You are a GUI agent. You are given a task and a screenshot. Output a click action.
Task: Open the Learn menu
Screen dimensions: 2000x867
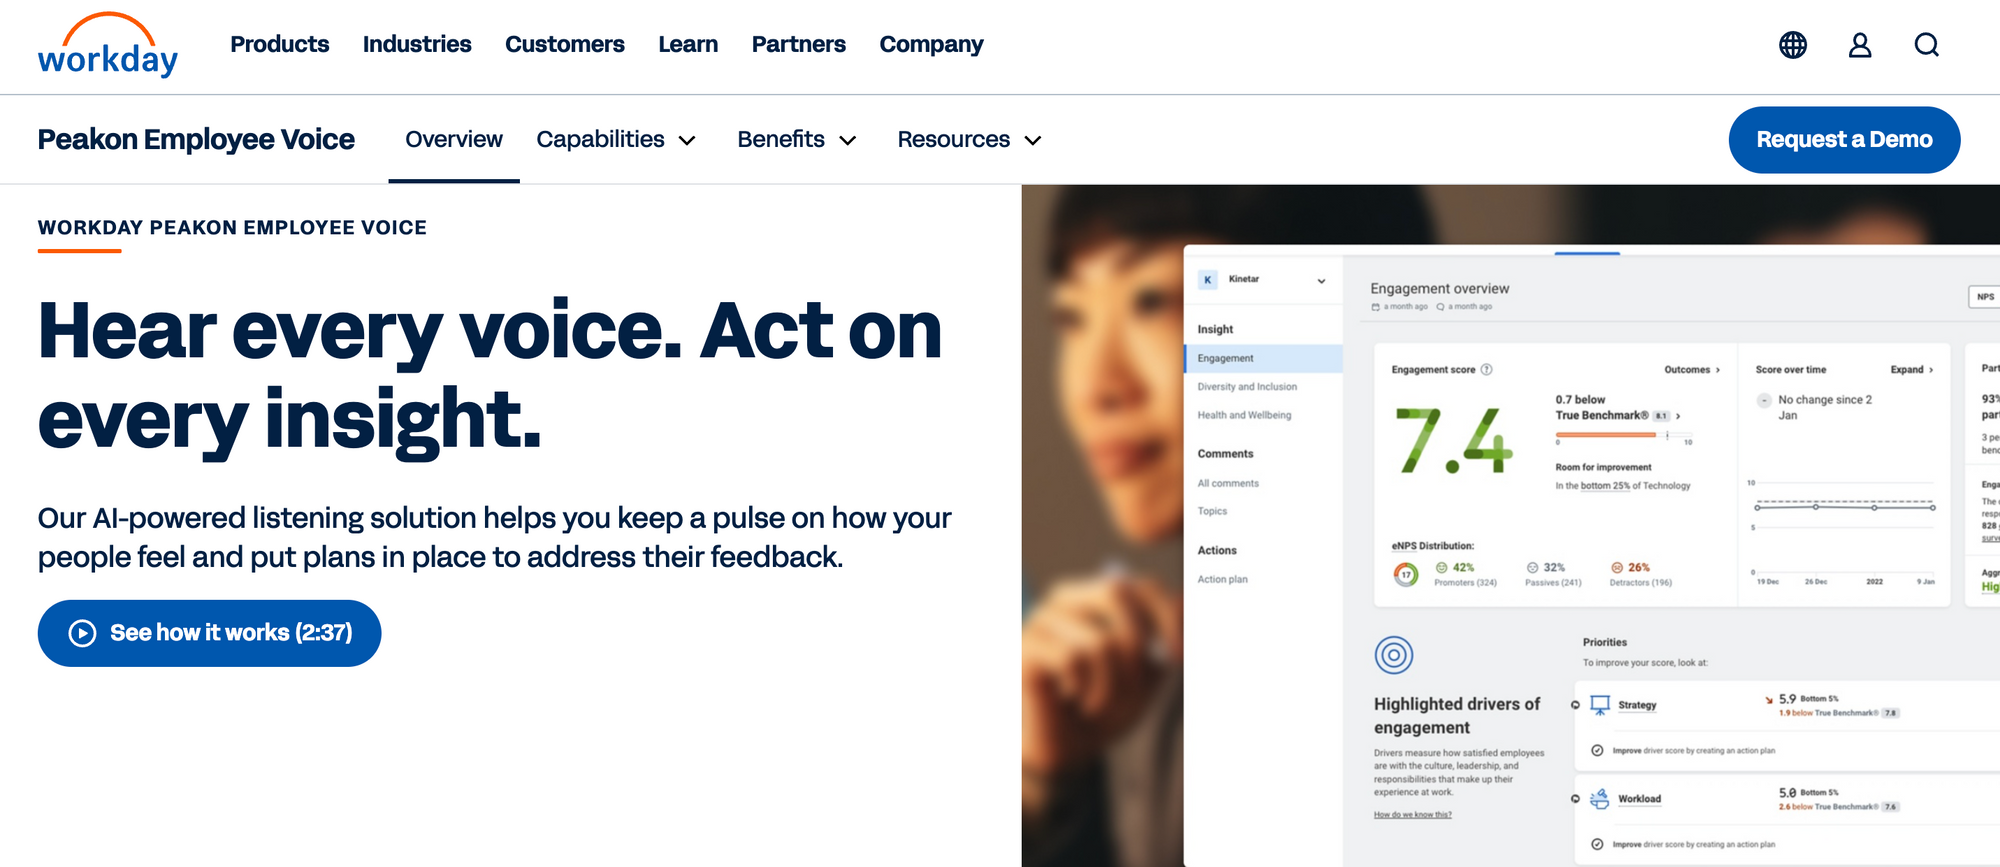tap(688, 45)
